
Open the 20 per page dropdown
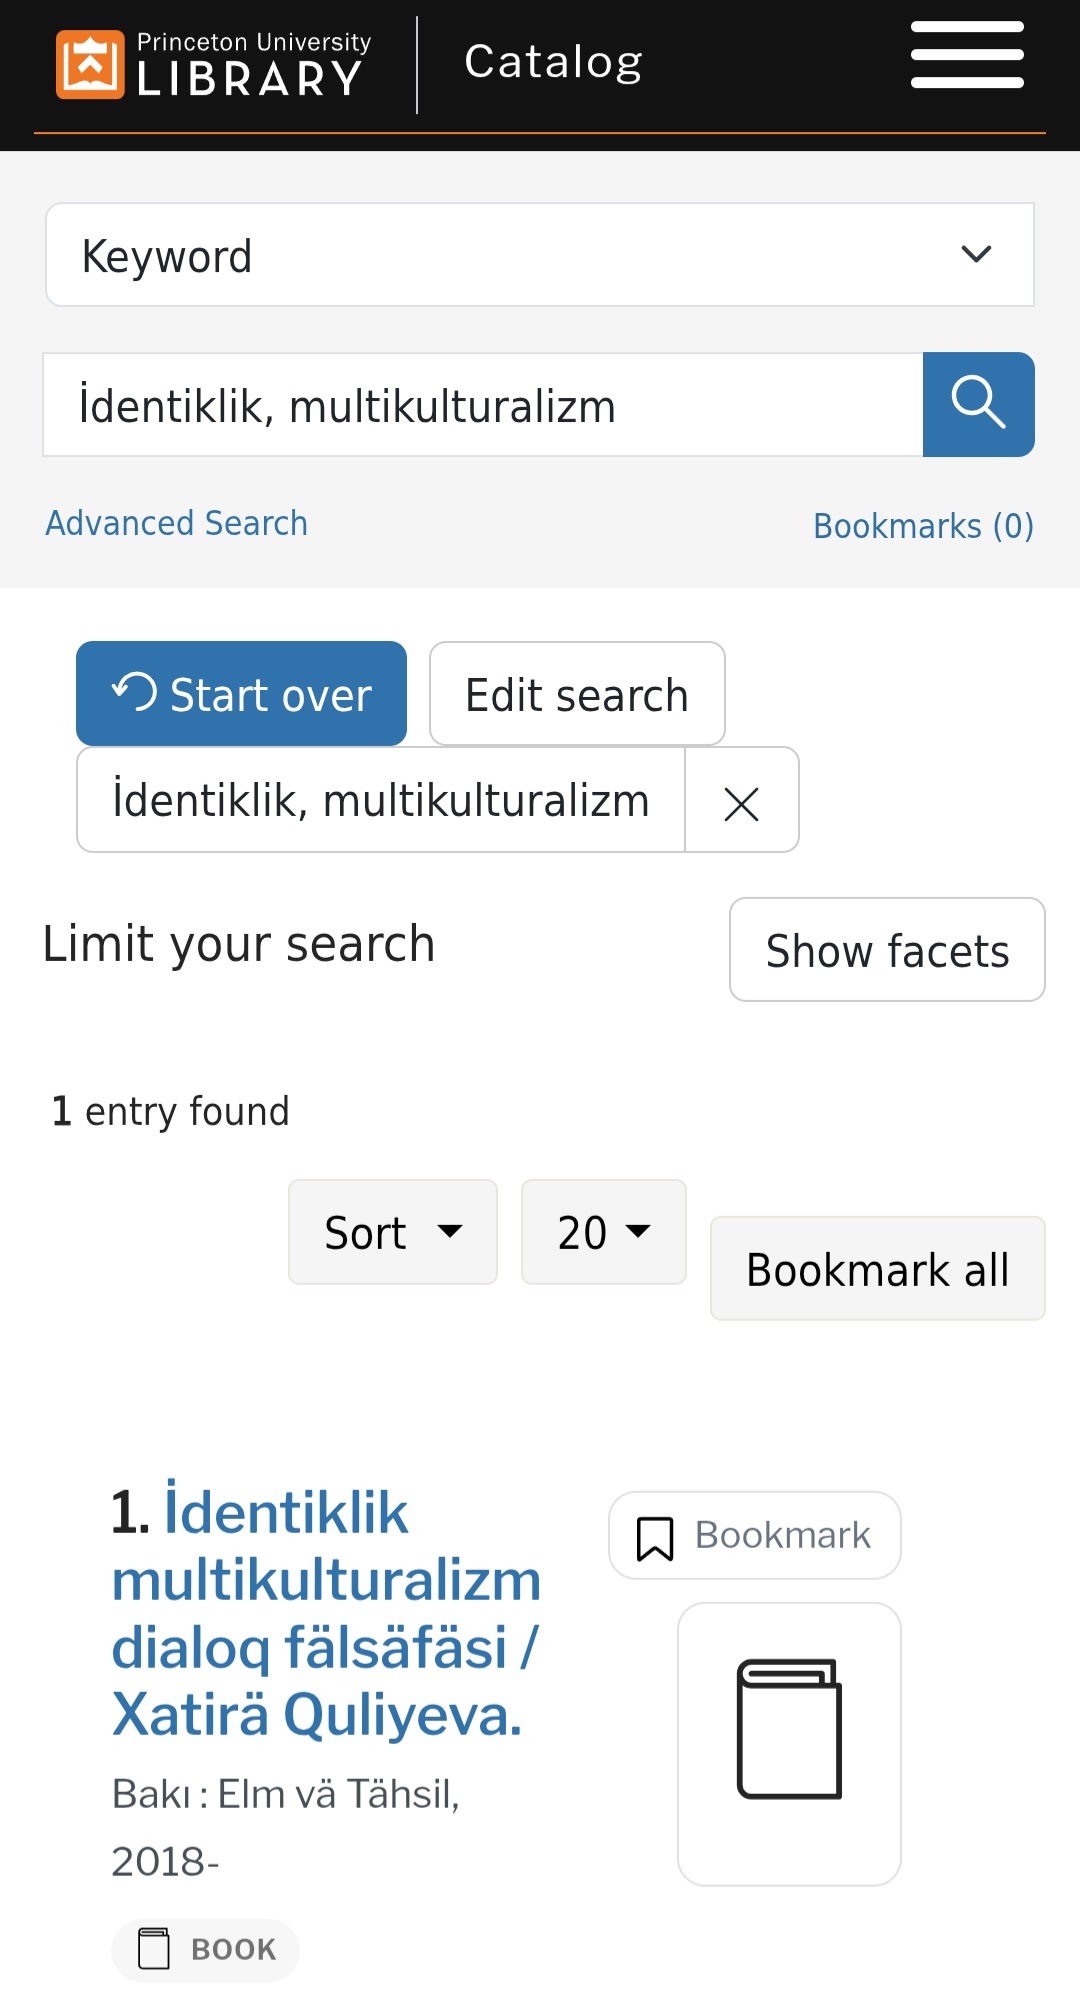point(603,1232)
